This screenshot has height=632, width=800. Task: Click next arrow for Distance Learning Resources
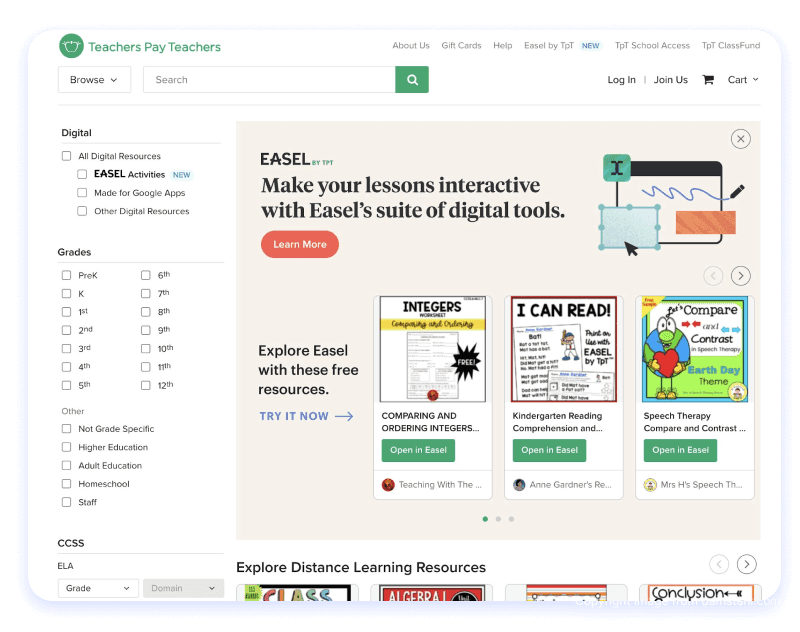pyautogui.click(x=746, y=564)
